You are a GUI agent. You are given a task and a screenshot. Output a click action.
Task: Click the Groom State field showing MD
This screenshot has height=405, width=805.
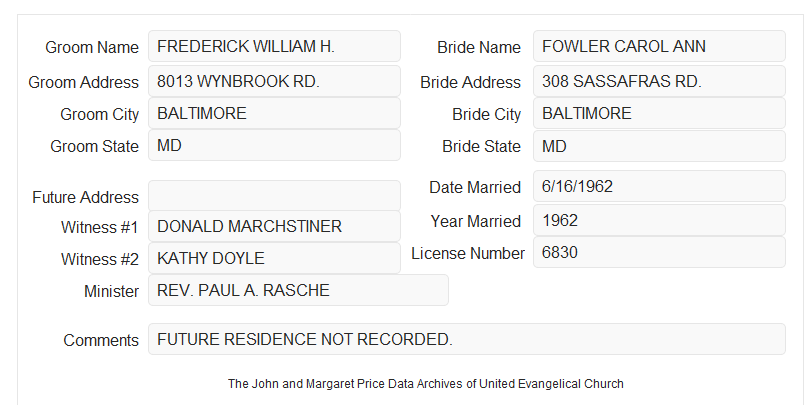point(274,145)
